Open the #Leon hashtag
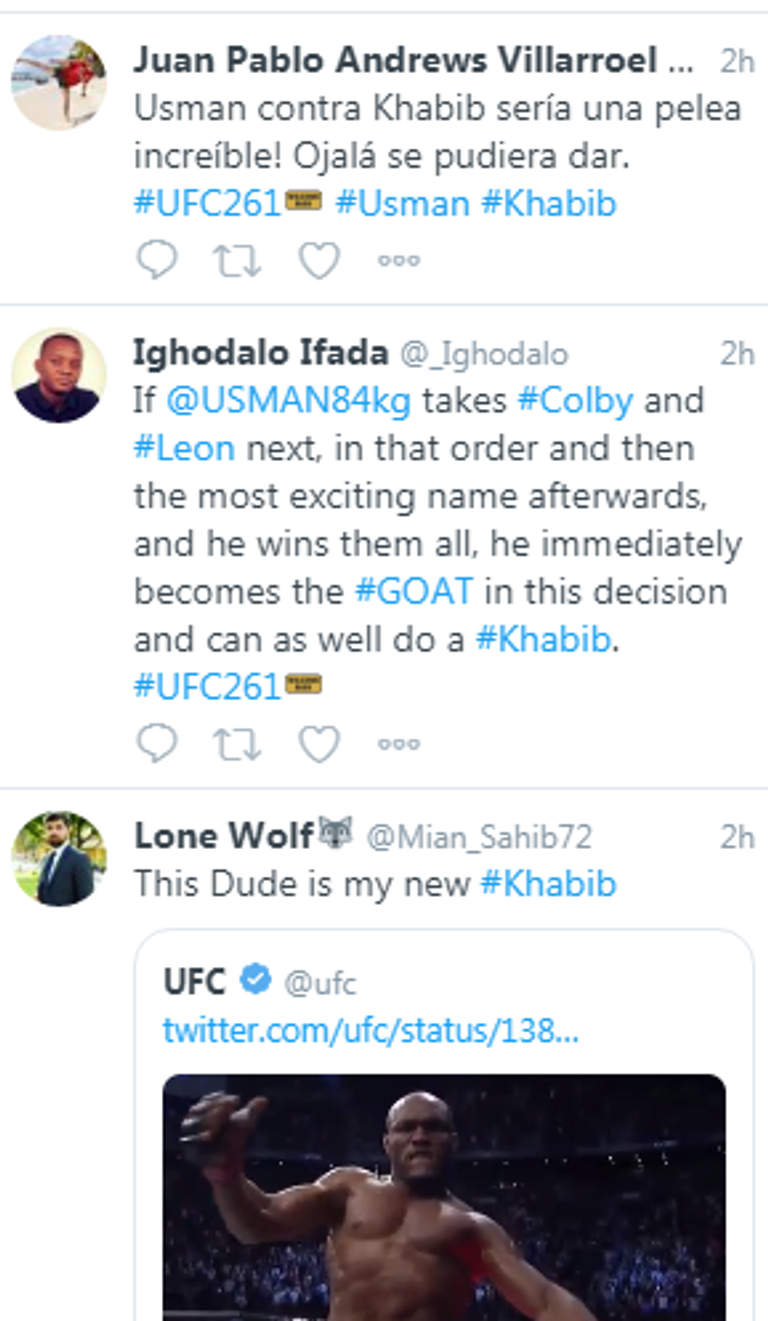The image size is (768, 1321). (184, 447)
